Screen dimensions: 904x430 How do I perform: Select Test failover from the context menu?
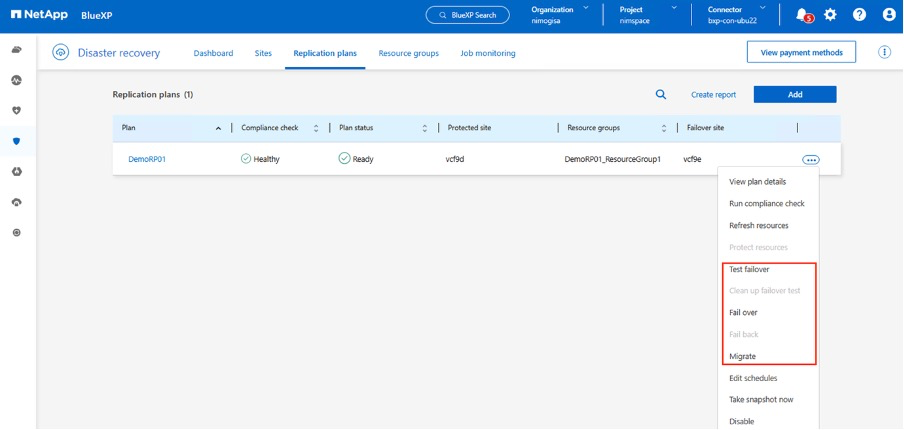pos(749,269)
